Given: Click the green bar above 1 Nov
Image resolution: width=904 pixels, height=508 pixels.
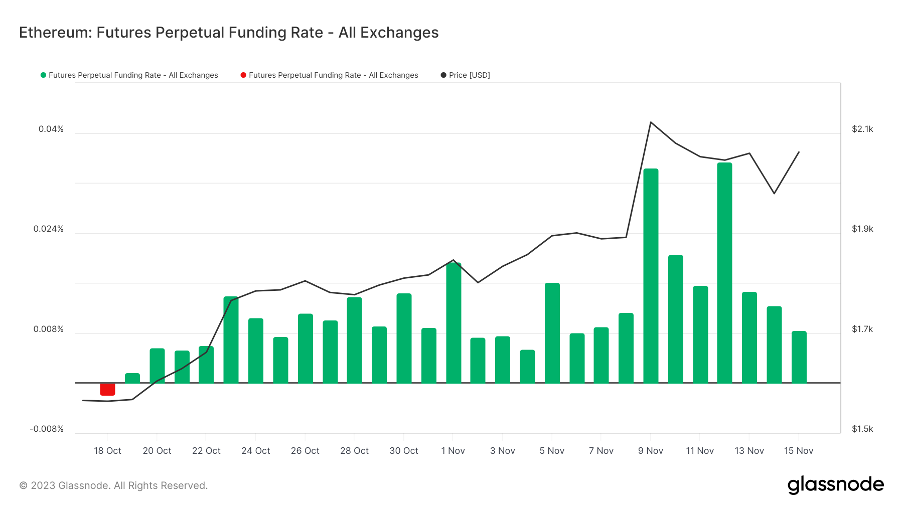Looking at the screenshot, I should (x=454, y=322).
